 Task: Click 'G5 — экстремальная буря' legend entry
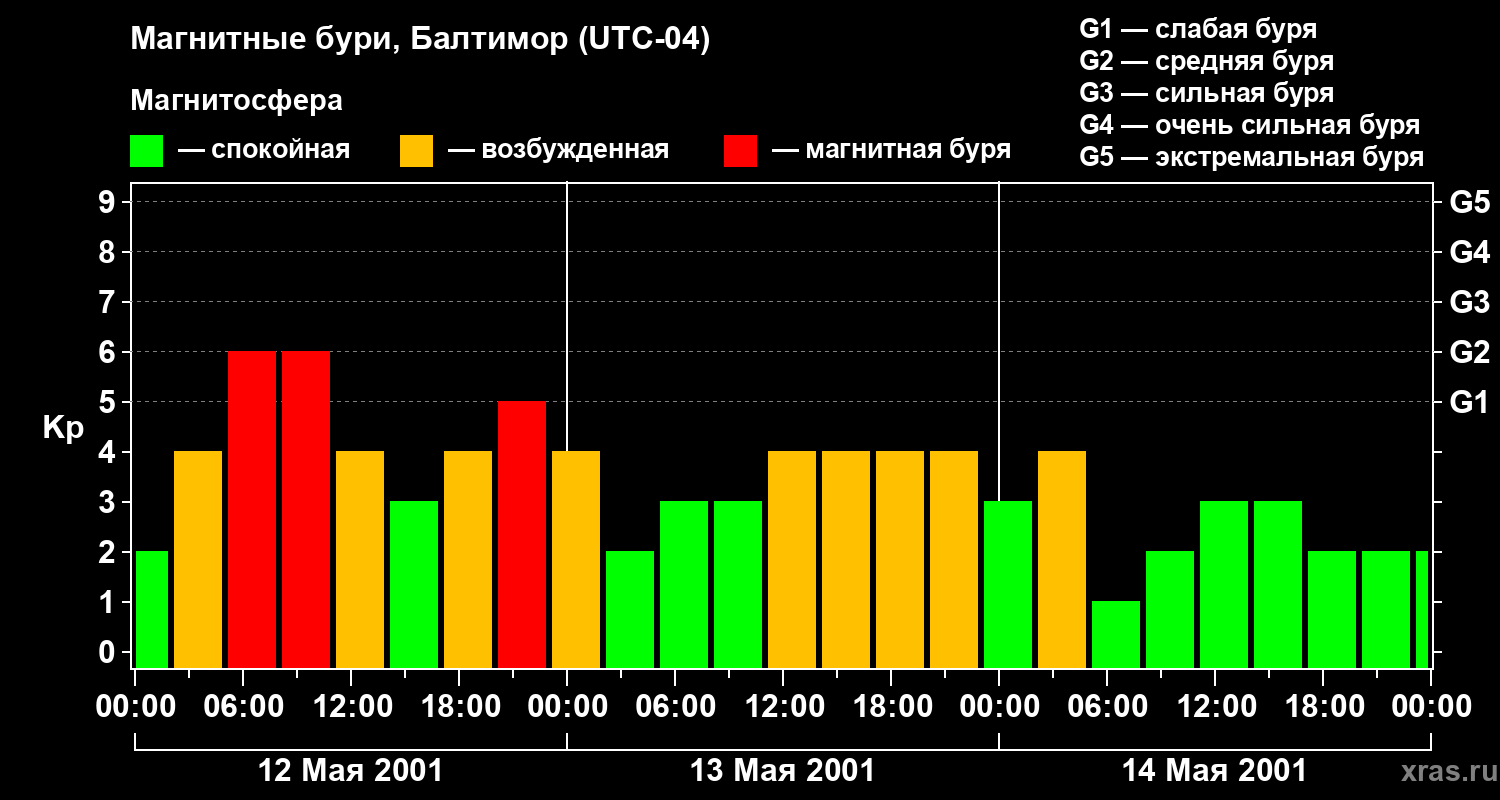point(1251,157)
